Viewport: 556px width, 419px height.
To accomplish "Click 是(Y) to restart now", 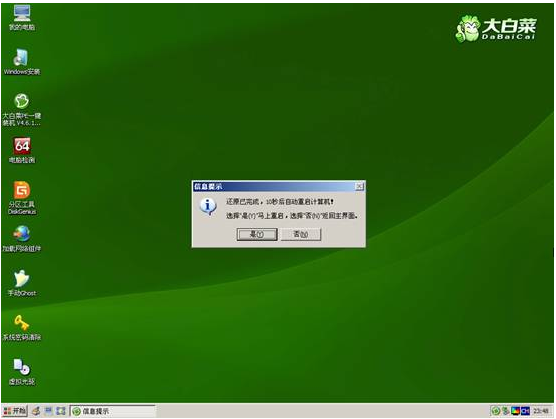I will (257, 234).
